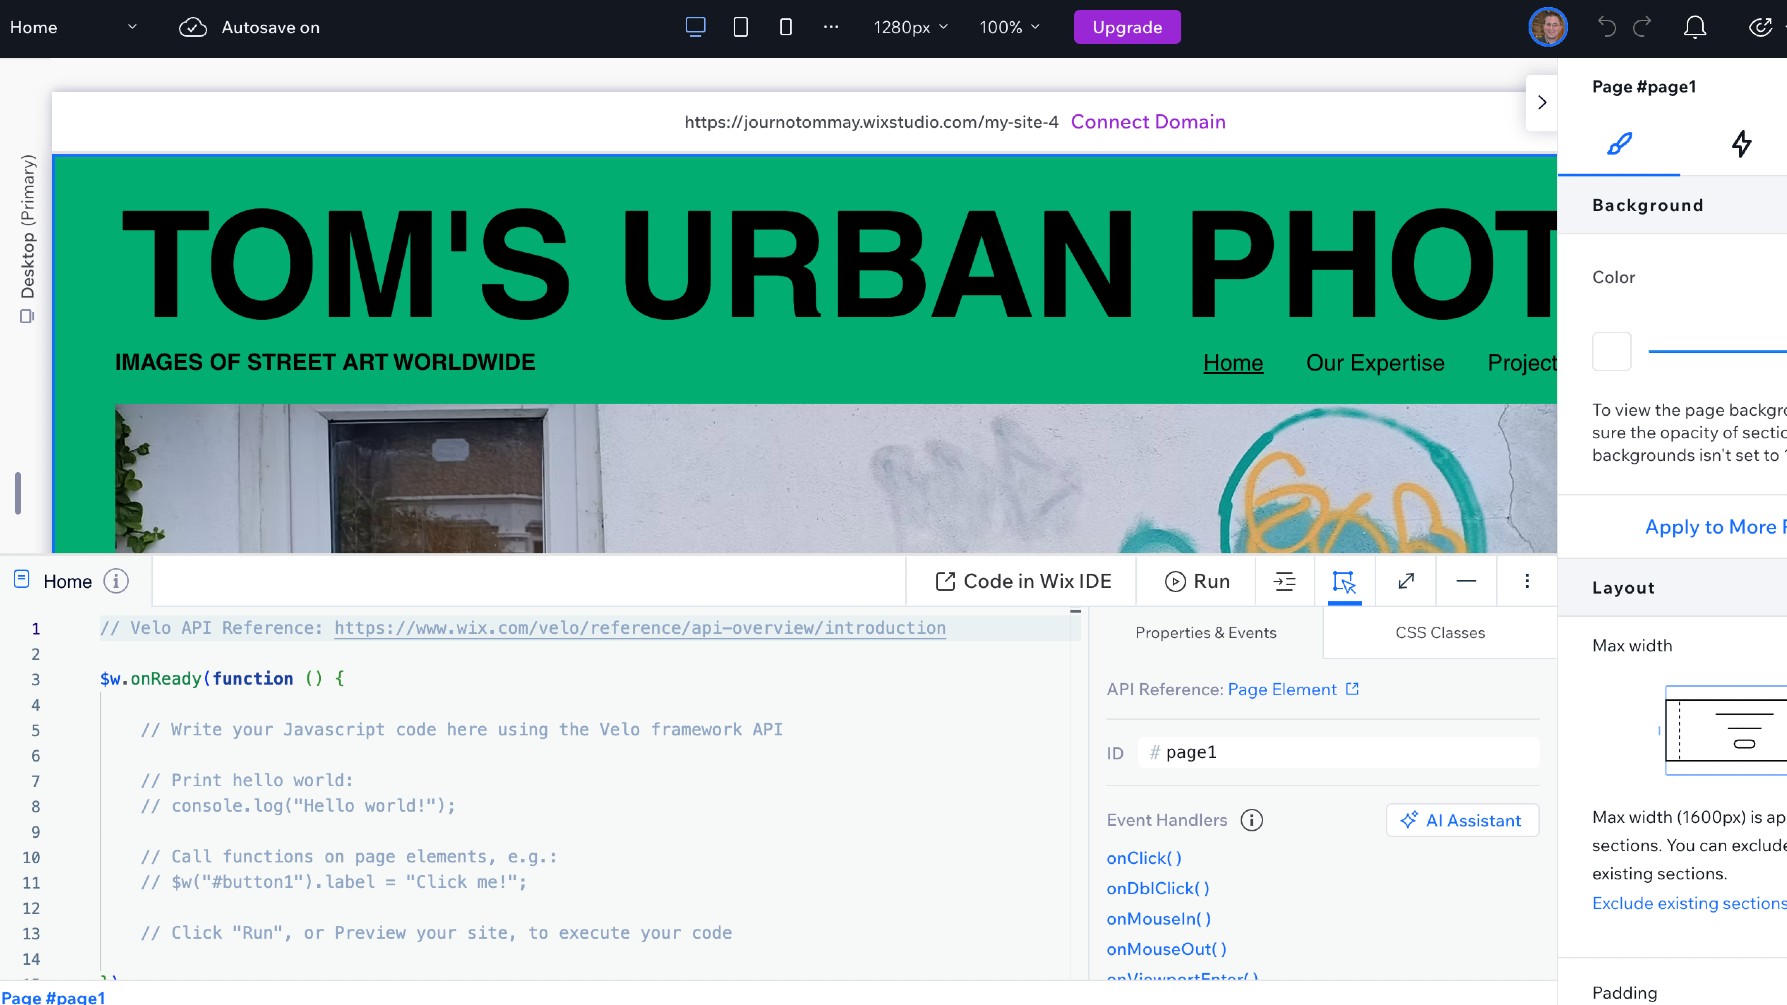Click the format code icon
Viewport: 1787px width, 1005px height.
(1284, 581)
